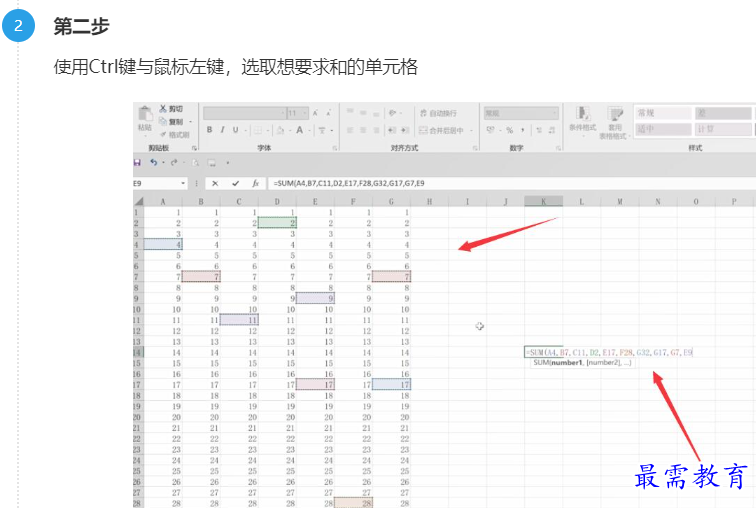Click the align right icon
756x508 pixels.
376,130
